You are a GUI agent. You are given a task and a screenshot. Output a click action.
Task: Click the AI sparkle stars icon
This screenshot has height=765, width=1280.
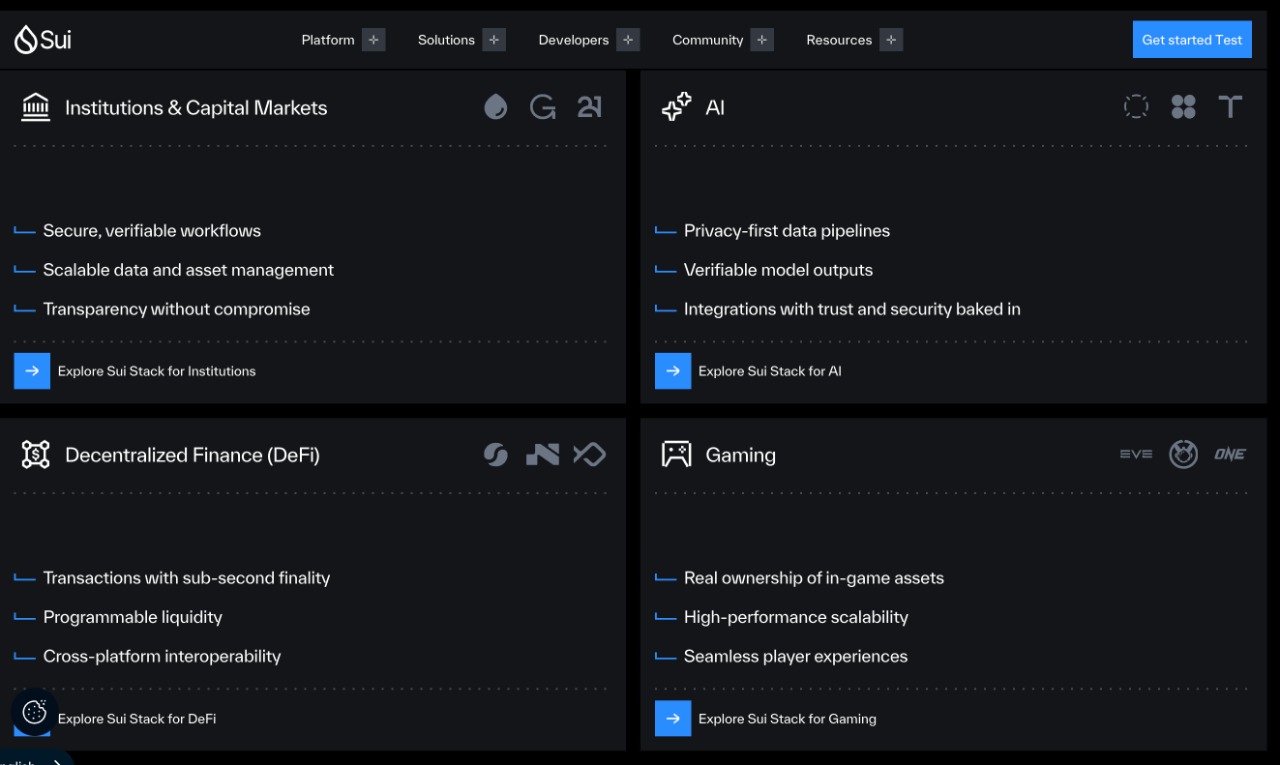click(x=677, y=107)
